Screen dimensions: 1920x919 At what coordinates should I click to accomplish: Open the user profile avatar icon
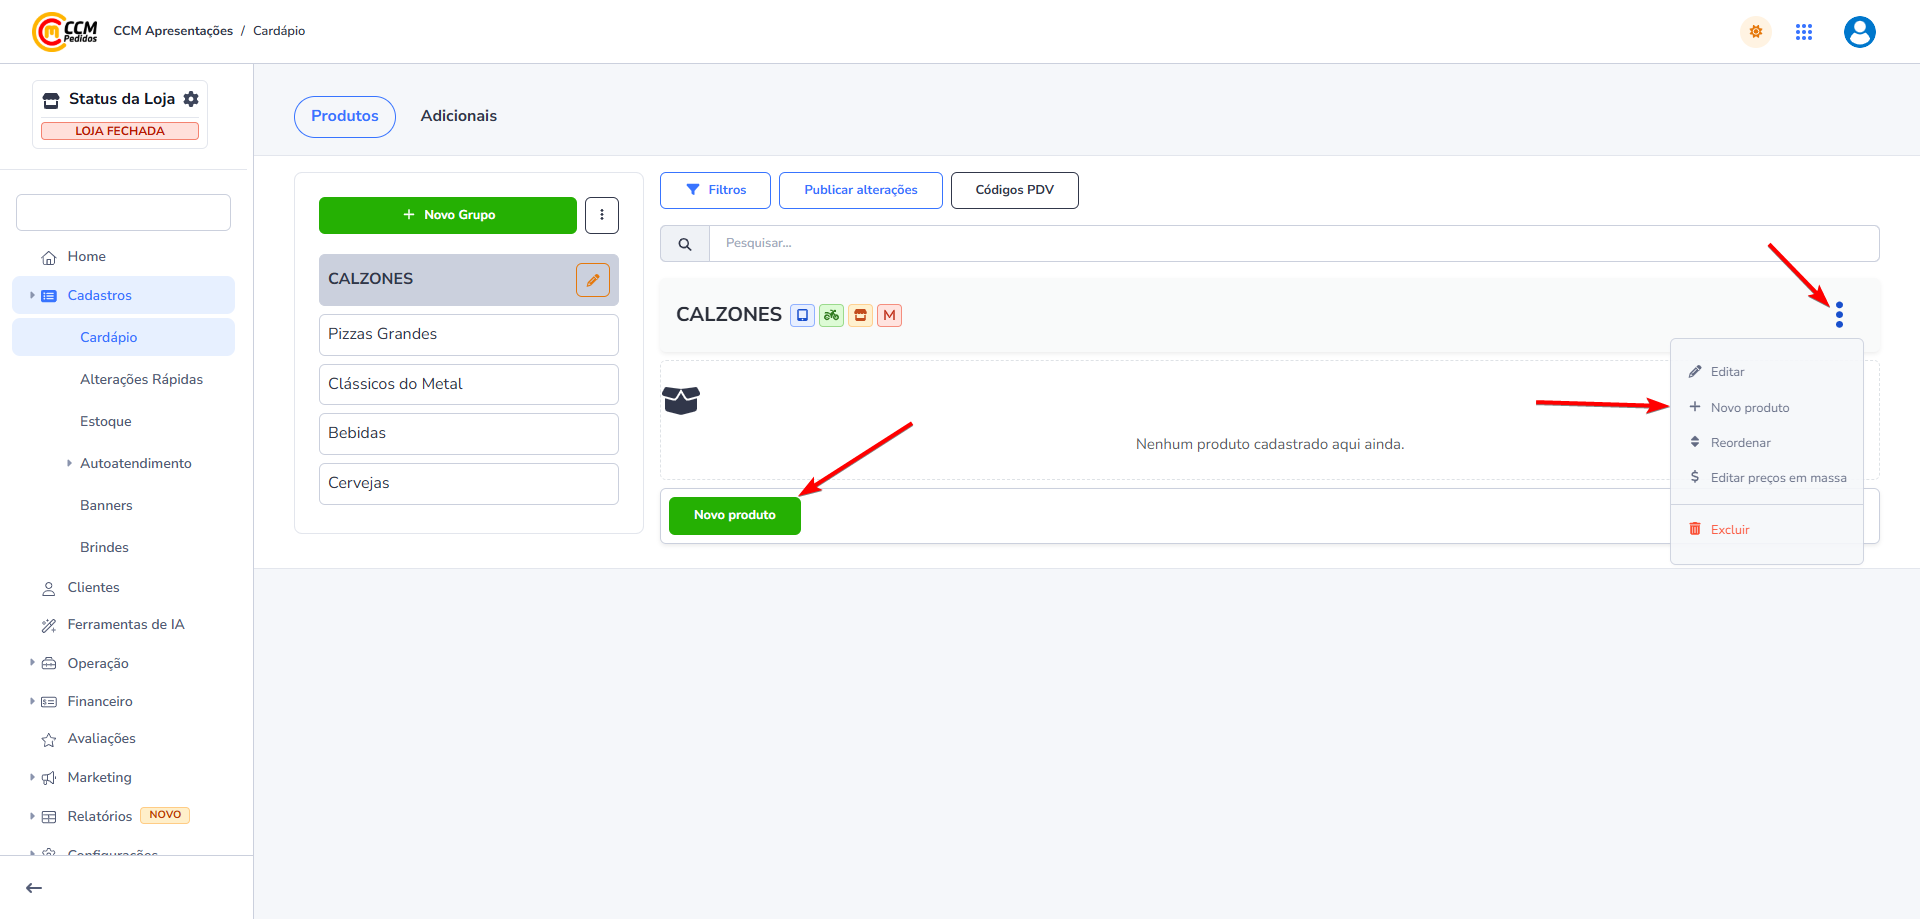pos(1859,32)
